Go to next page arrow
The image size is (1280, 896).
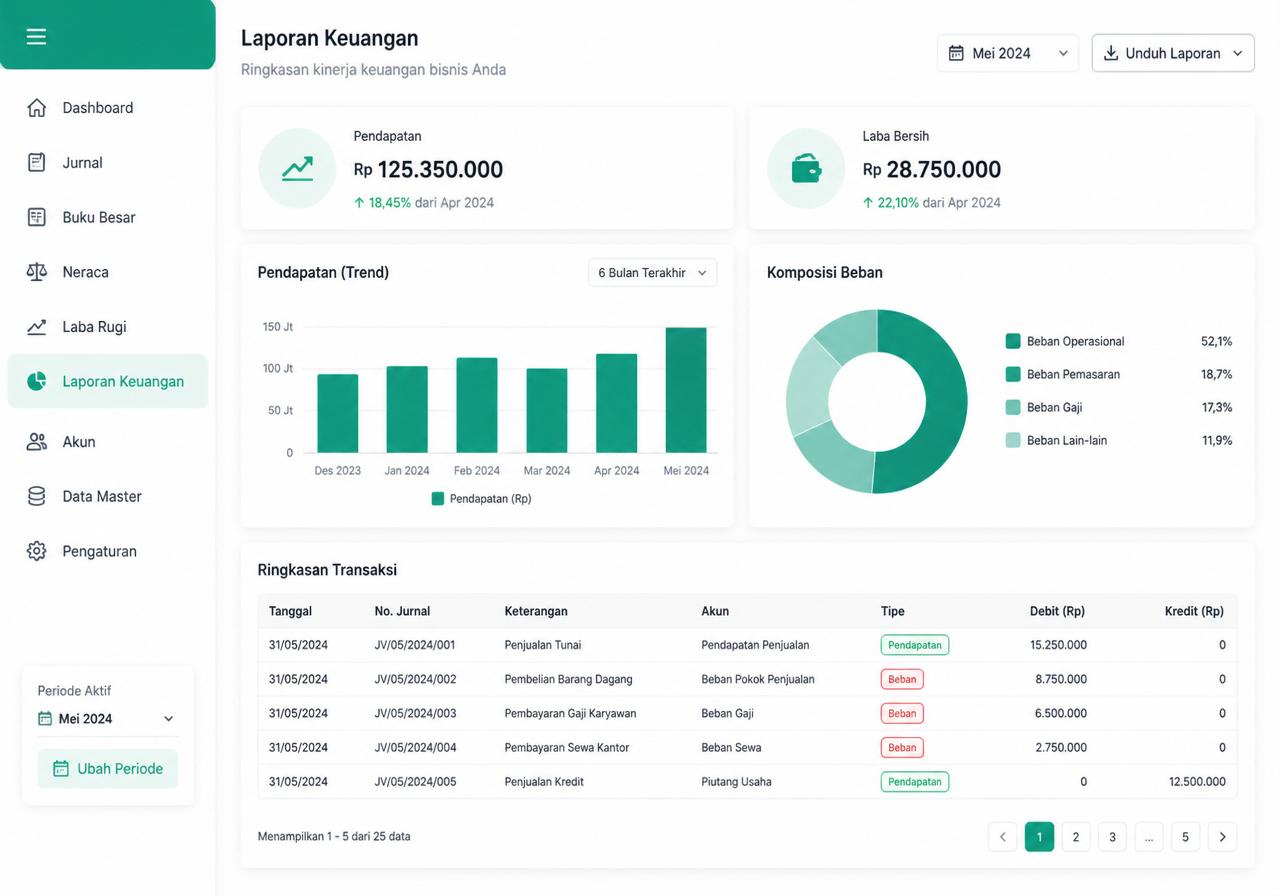tap(1222, 837)
